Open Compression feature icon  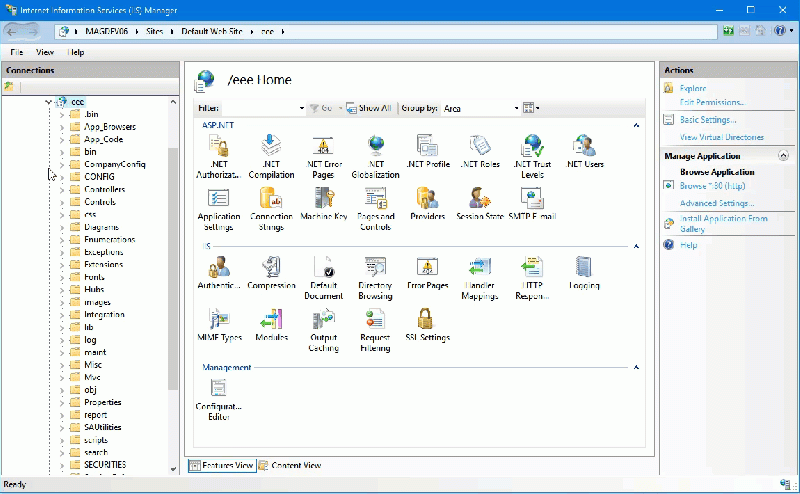(x=271, y=273)
